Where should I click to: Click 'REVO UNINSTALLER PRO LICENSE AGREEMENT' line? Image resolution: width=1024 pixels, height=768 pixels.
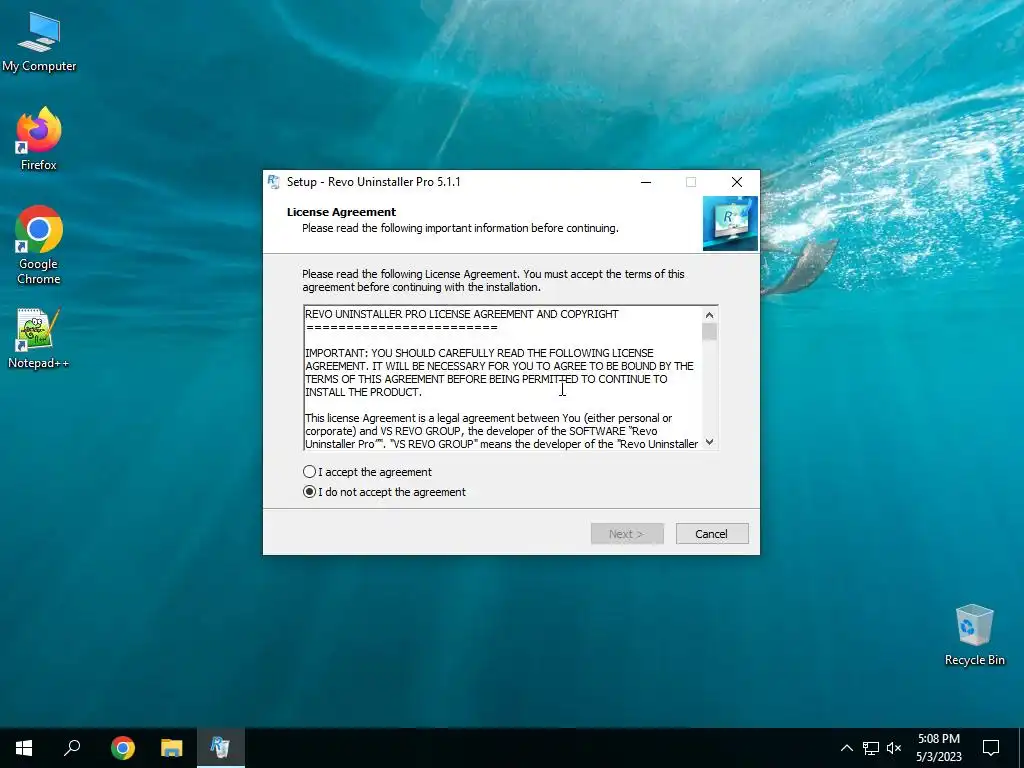click(462, 314)
